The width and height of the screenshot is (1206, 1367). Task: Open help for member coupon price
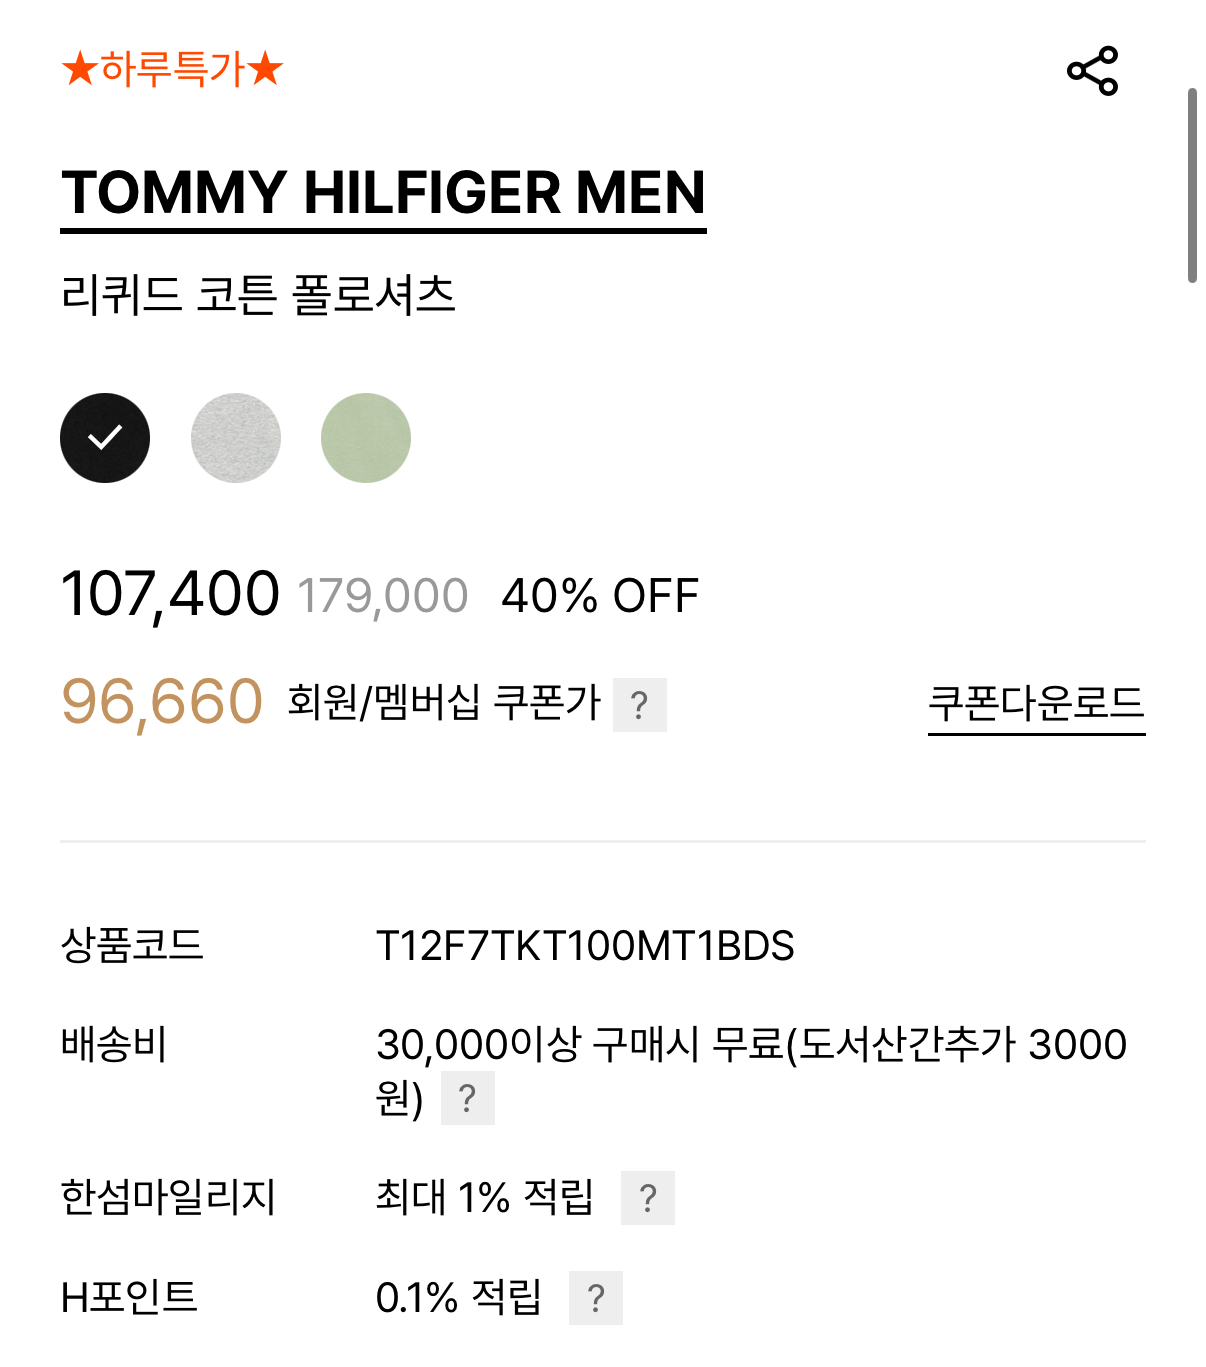tap(639, 705)
